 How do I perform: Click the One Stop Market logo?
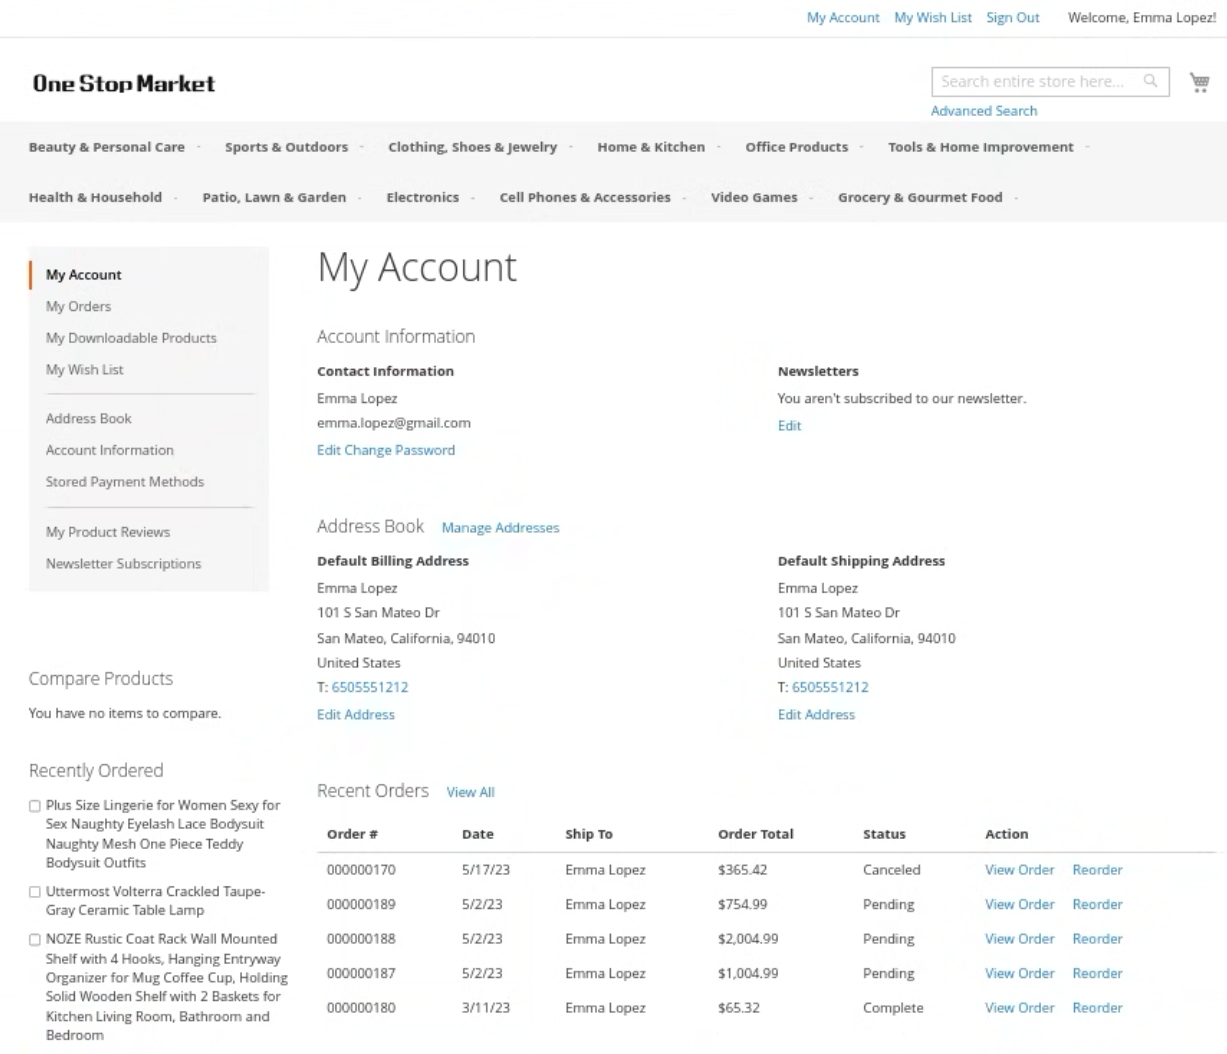[124, 84]
